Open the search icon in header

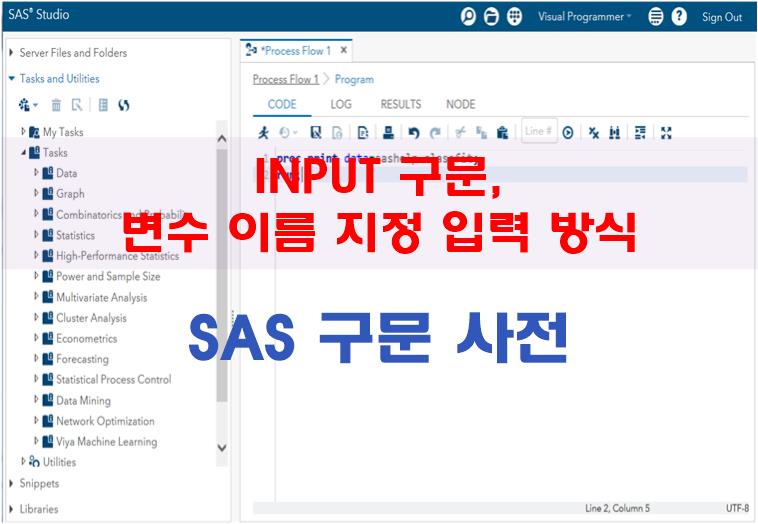click(468, 17)
